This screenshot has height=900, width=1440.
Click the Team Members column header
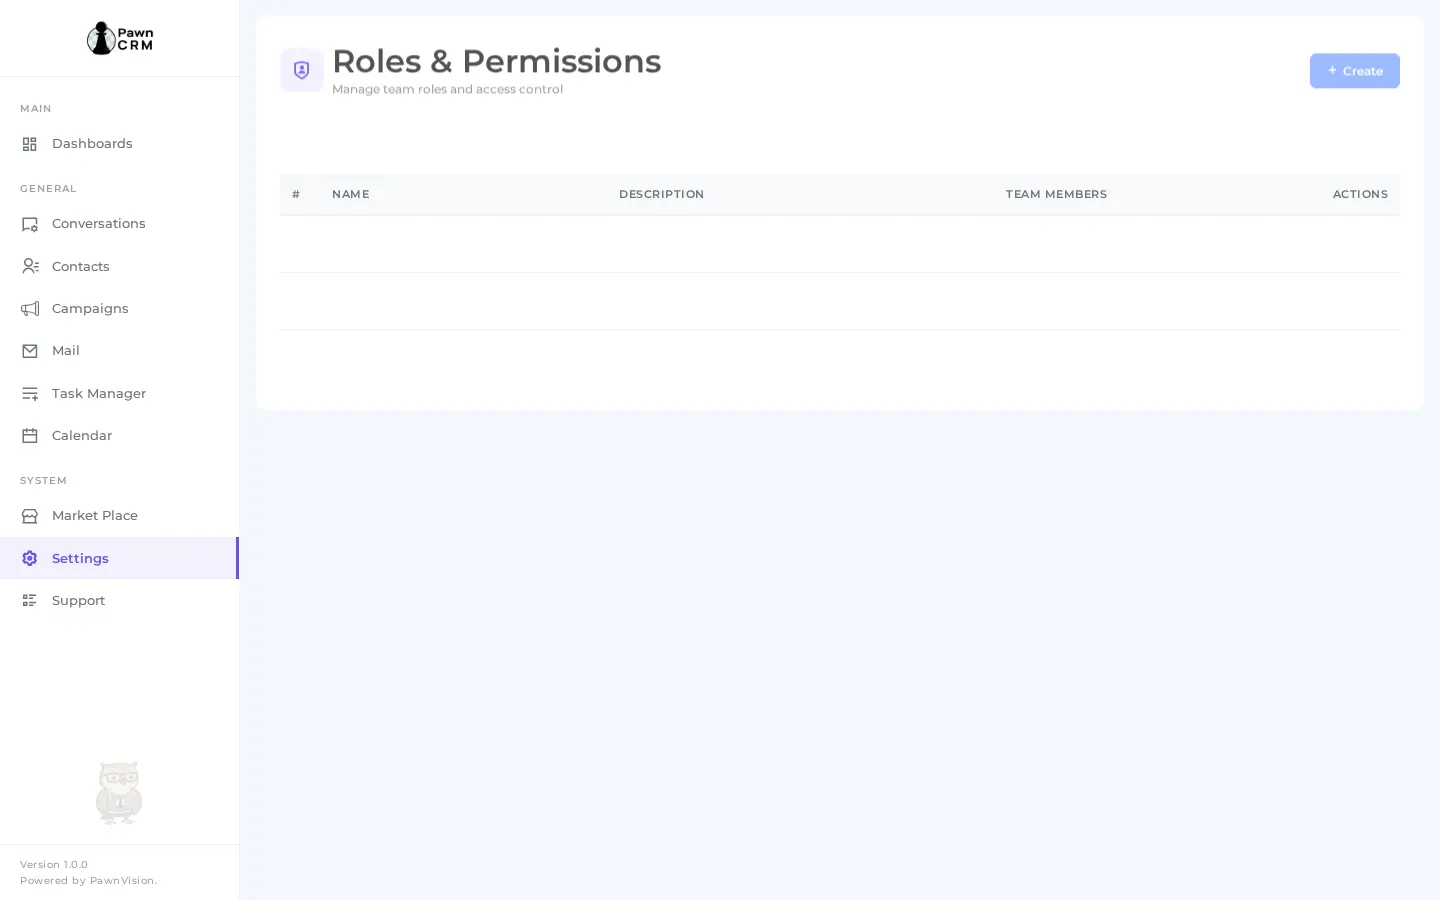[1056, 194]
